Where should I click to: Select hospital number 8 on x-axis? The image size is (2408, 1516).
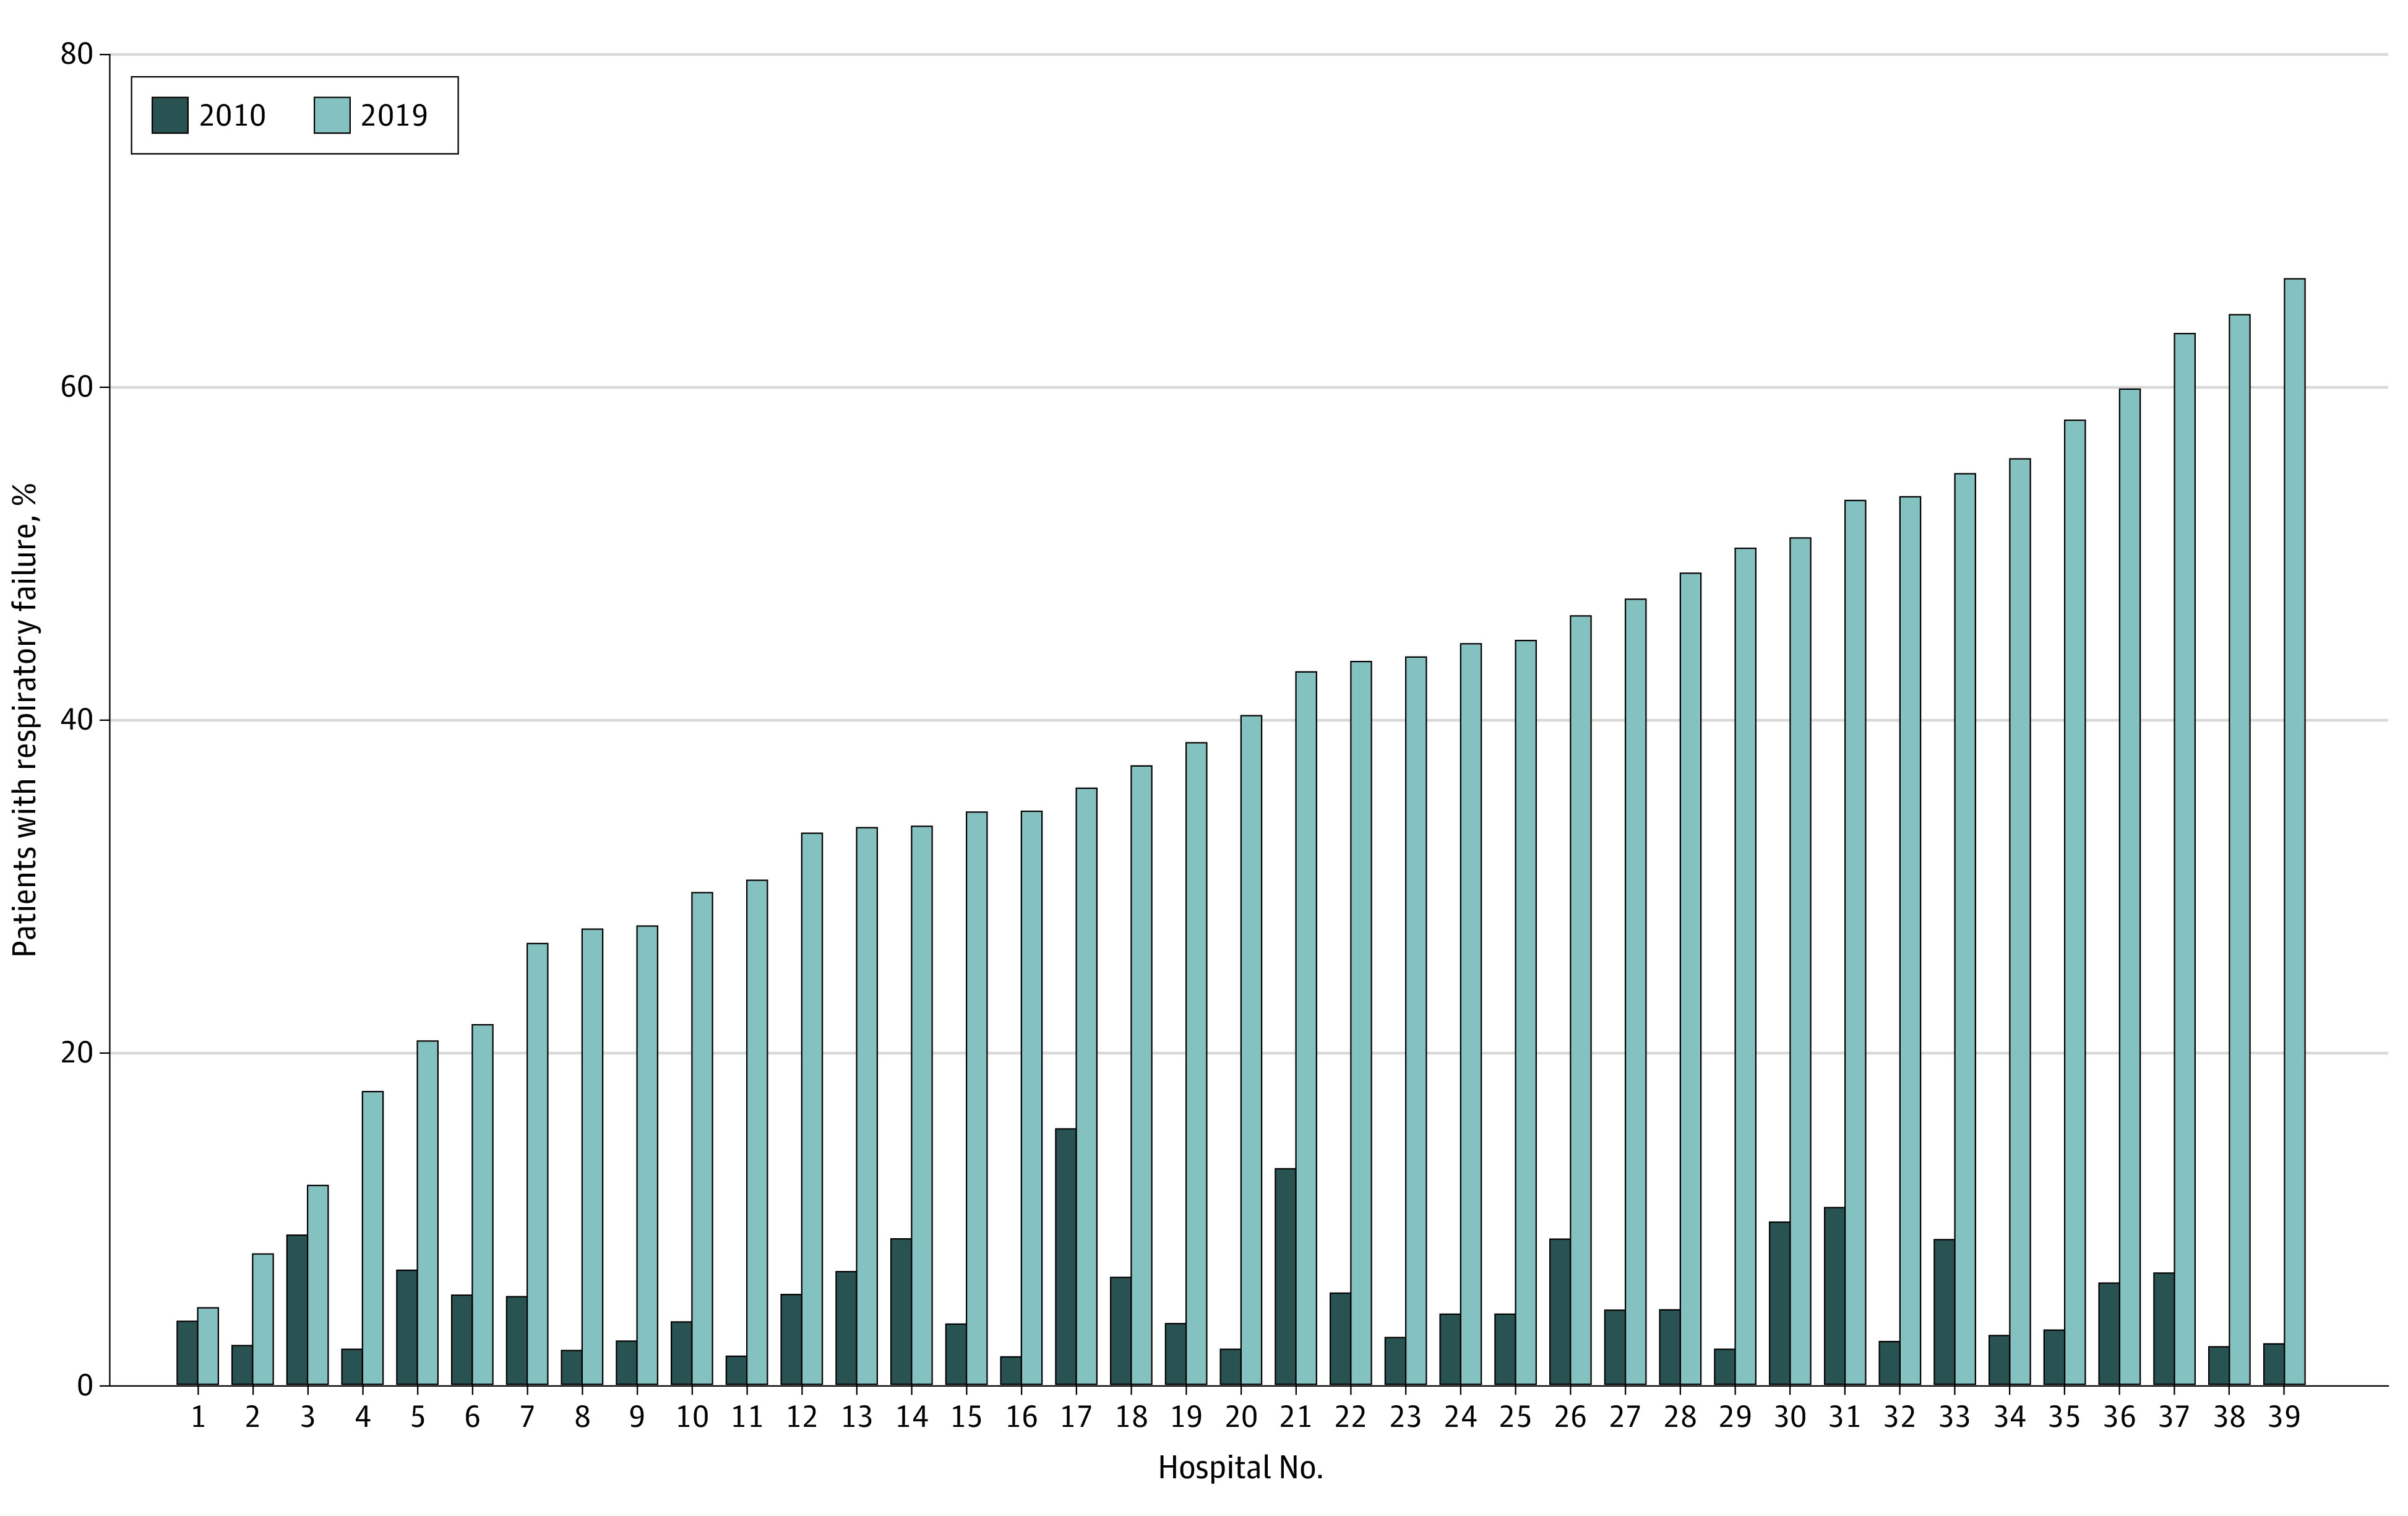pyautogui.click(x=582, y=1418)
